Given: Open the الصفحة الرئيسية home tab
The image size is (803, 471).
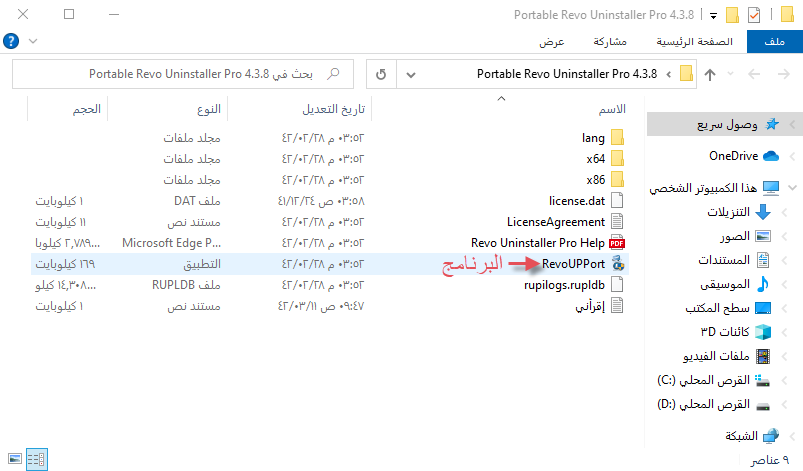Looking at the screenshot, I should click(694, 41).
